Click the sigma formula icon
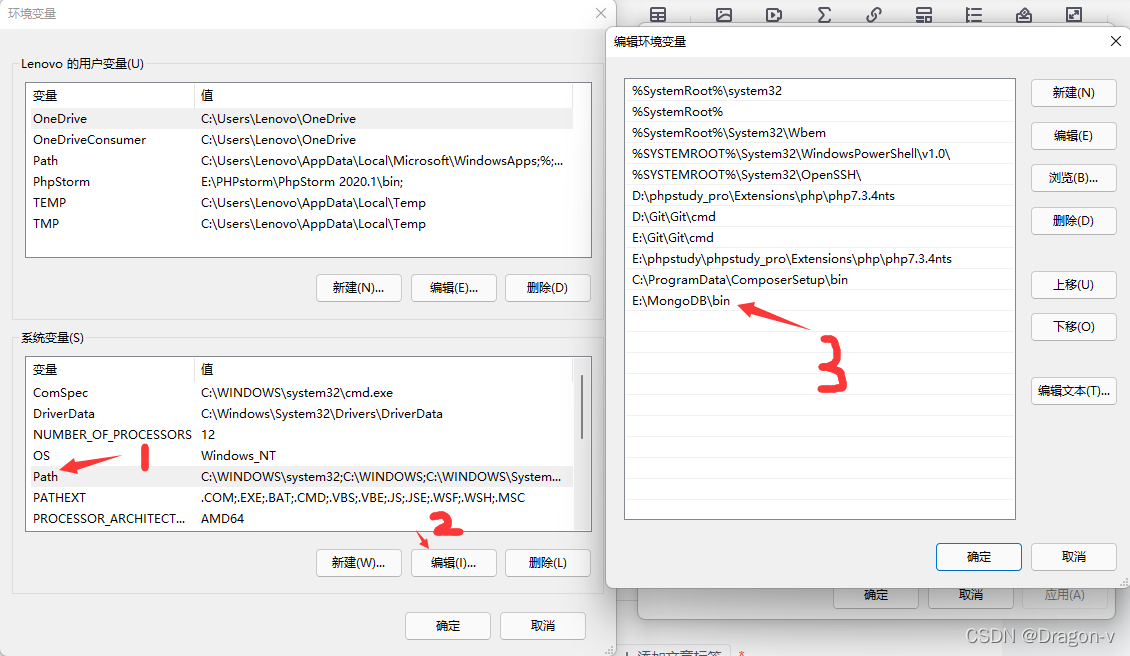Screen dimensions: 1130x656 pos(824,14)
